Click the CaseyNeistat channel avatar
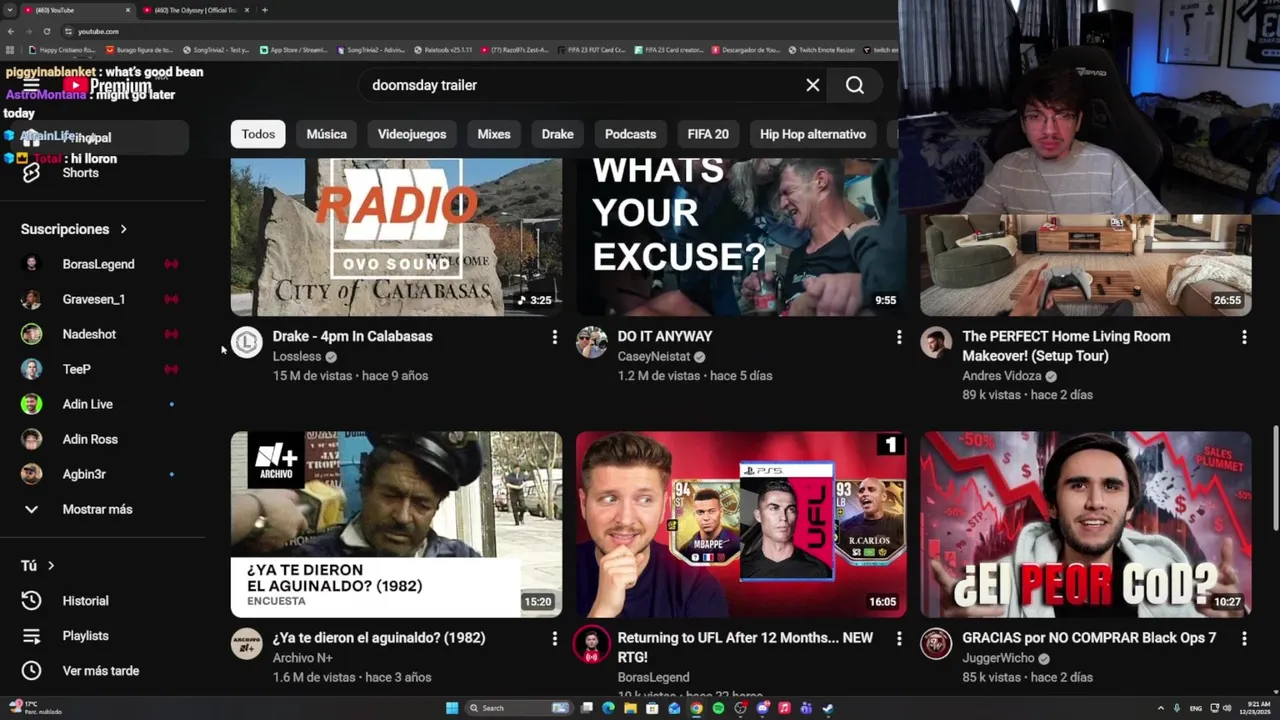Screen dimensions: 1280x720 pos(591,342)
